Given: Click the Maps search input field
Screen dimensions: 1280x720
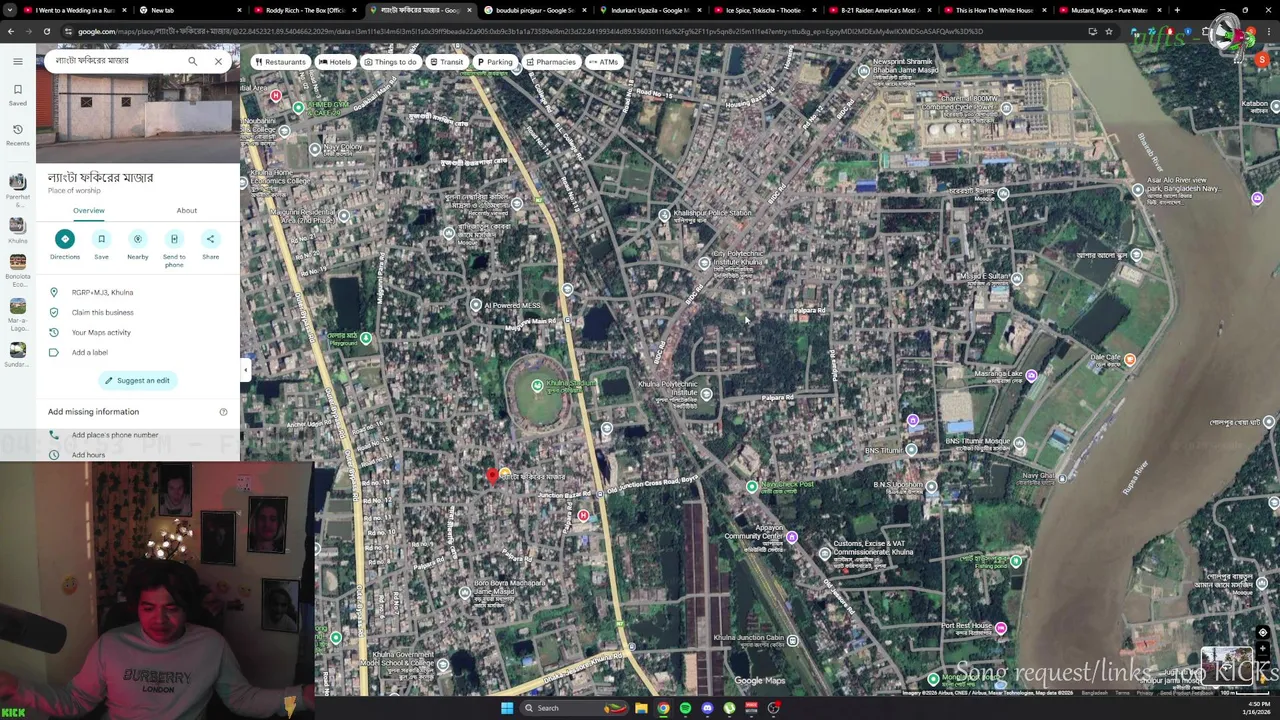Looking at the screenshot, I should (115, 61).
